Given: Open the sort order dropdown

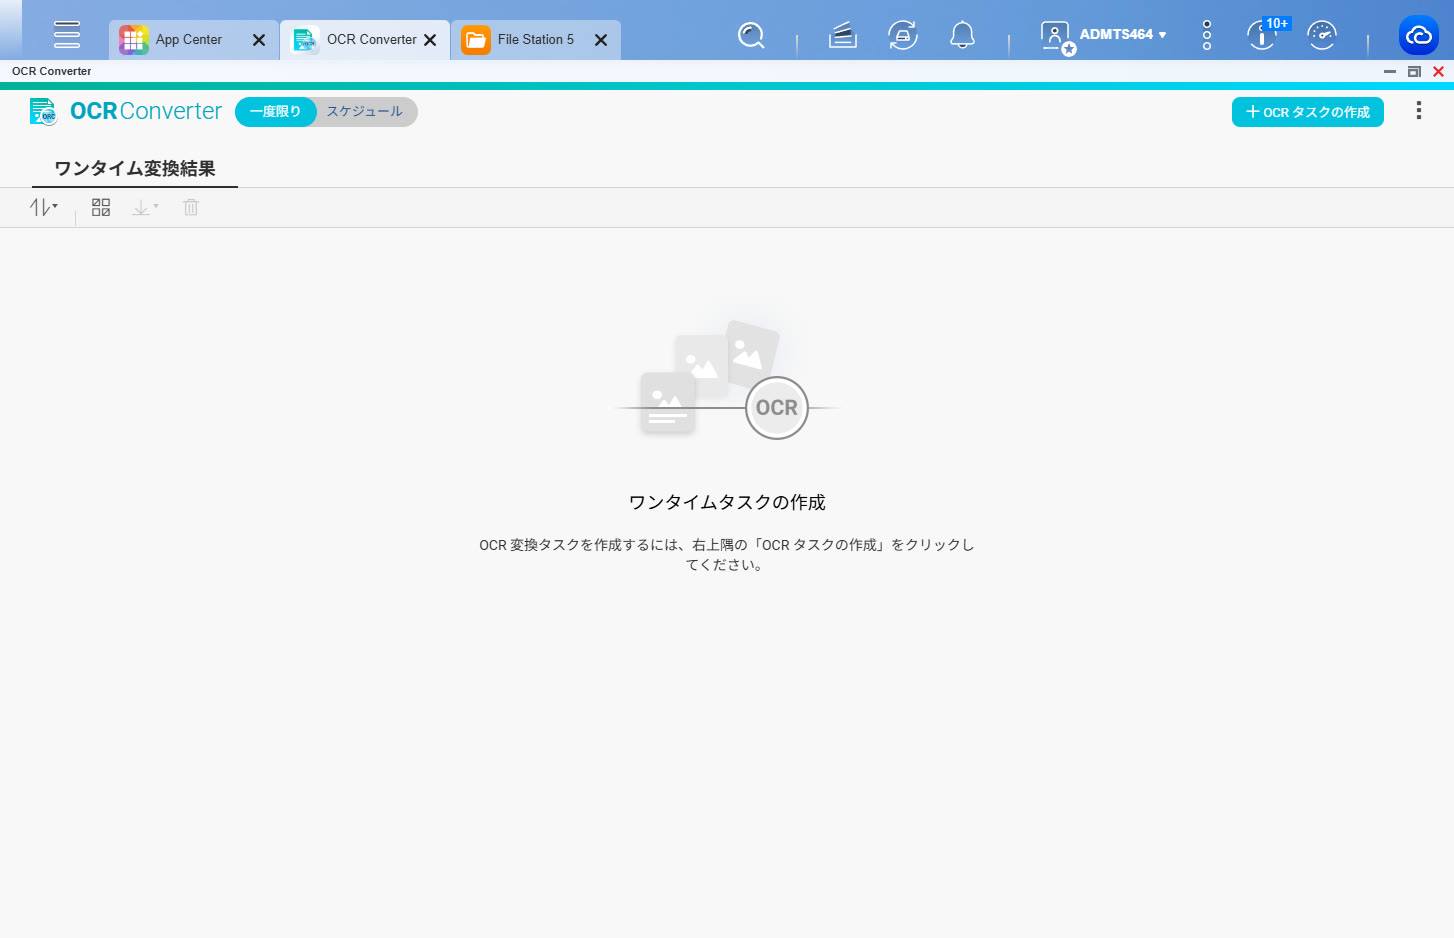Looking at the screenshot, I should 43,207.
